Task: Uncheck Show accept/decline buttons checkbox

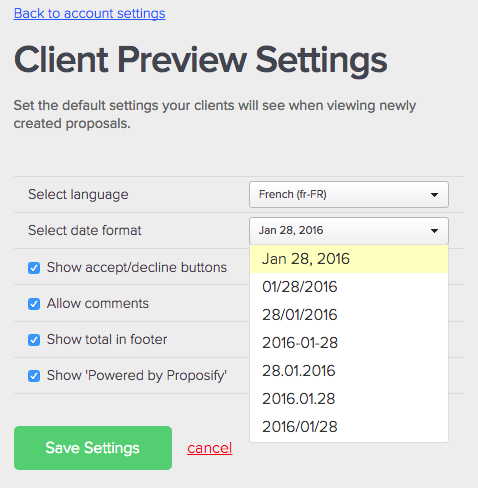Action: coord(34,268)
